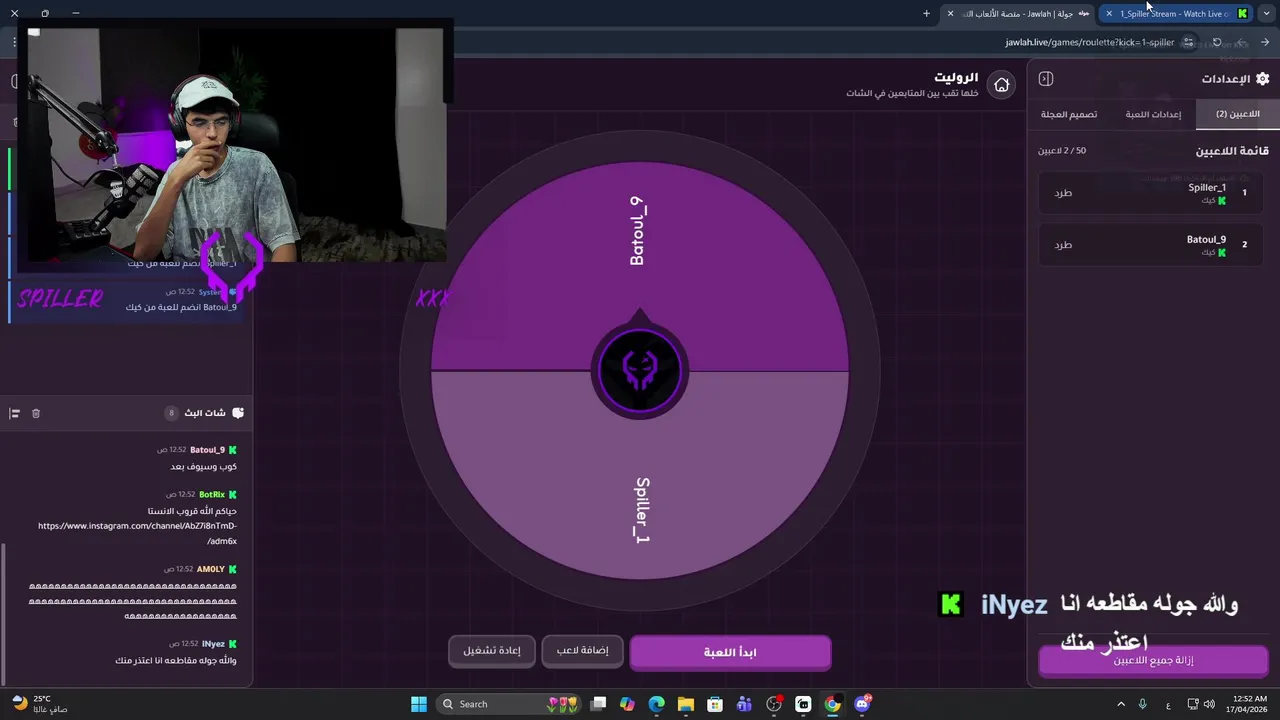Image resolution: width=1280 pixels, height=720 pixels.
Task: Start game with ابدأ اللعبة button
Action: point(730,652)
